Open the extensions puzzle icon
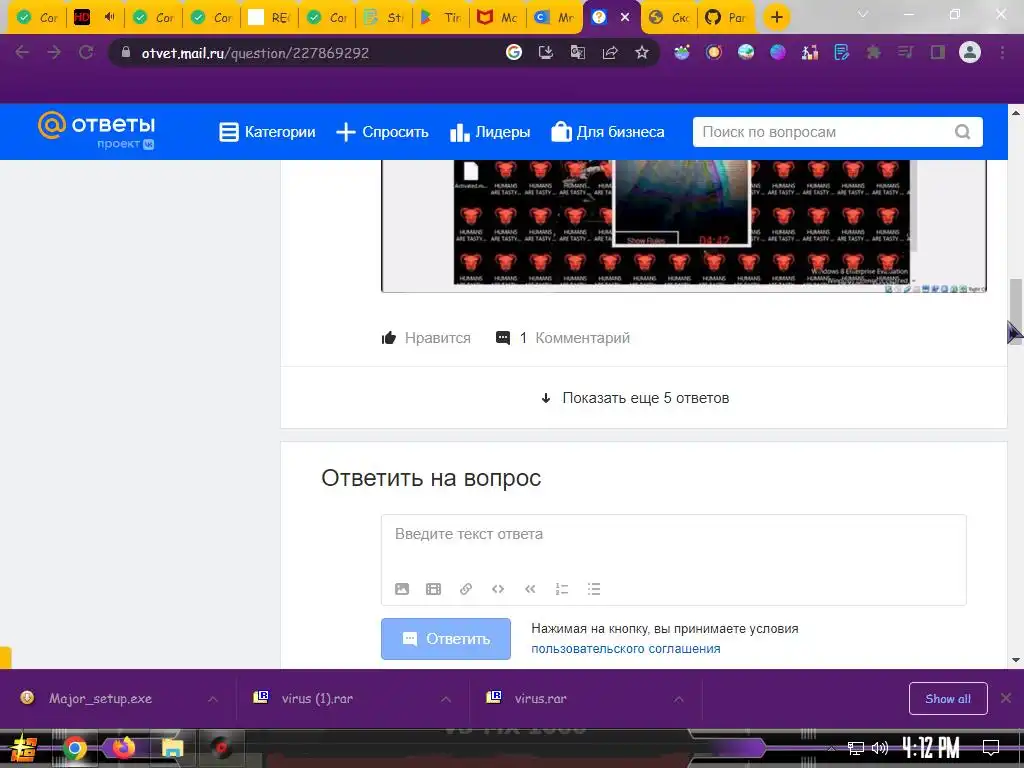 click(x=873, y=52)
